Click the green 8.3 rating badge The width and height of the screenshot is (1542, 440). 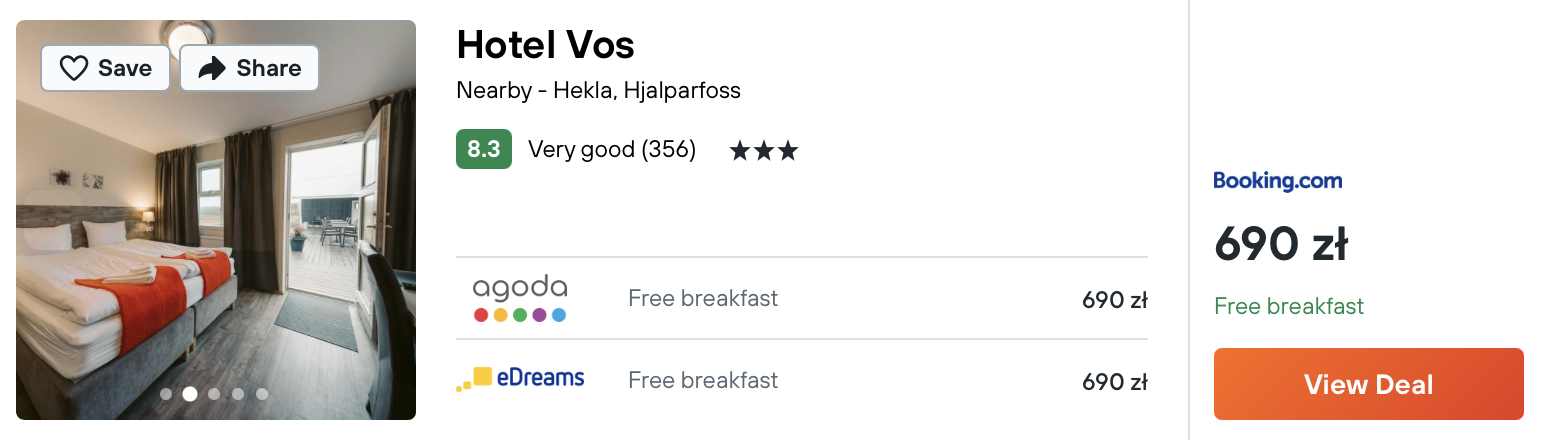pos(484,150)
